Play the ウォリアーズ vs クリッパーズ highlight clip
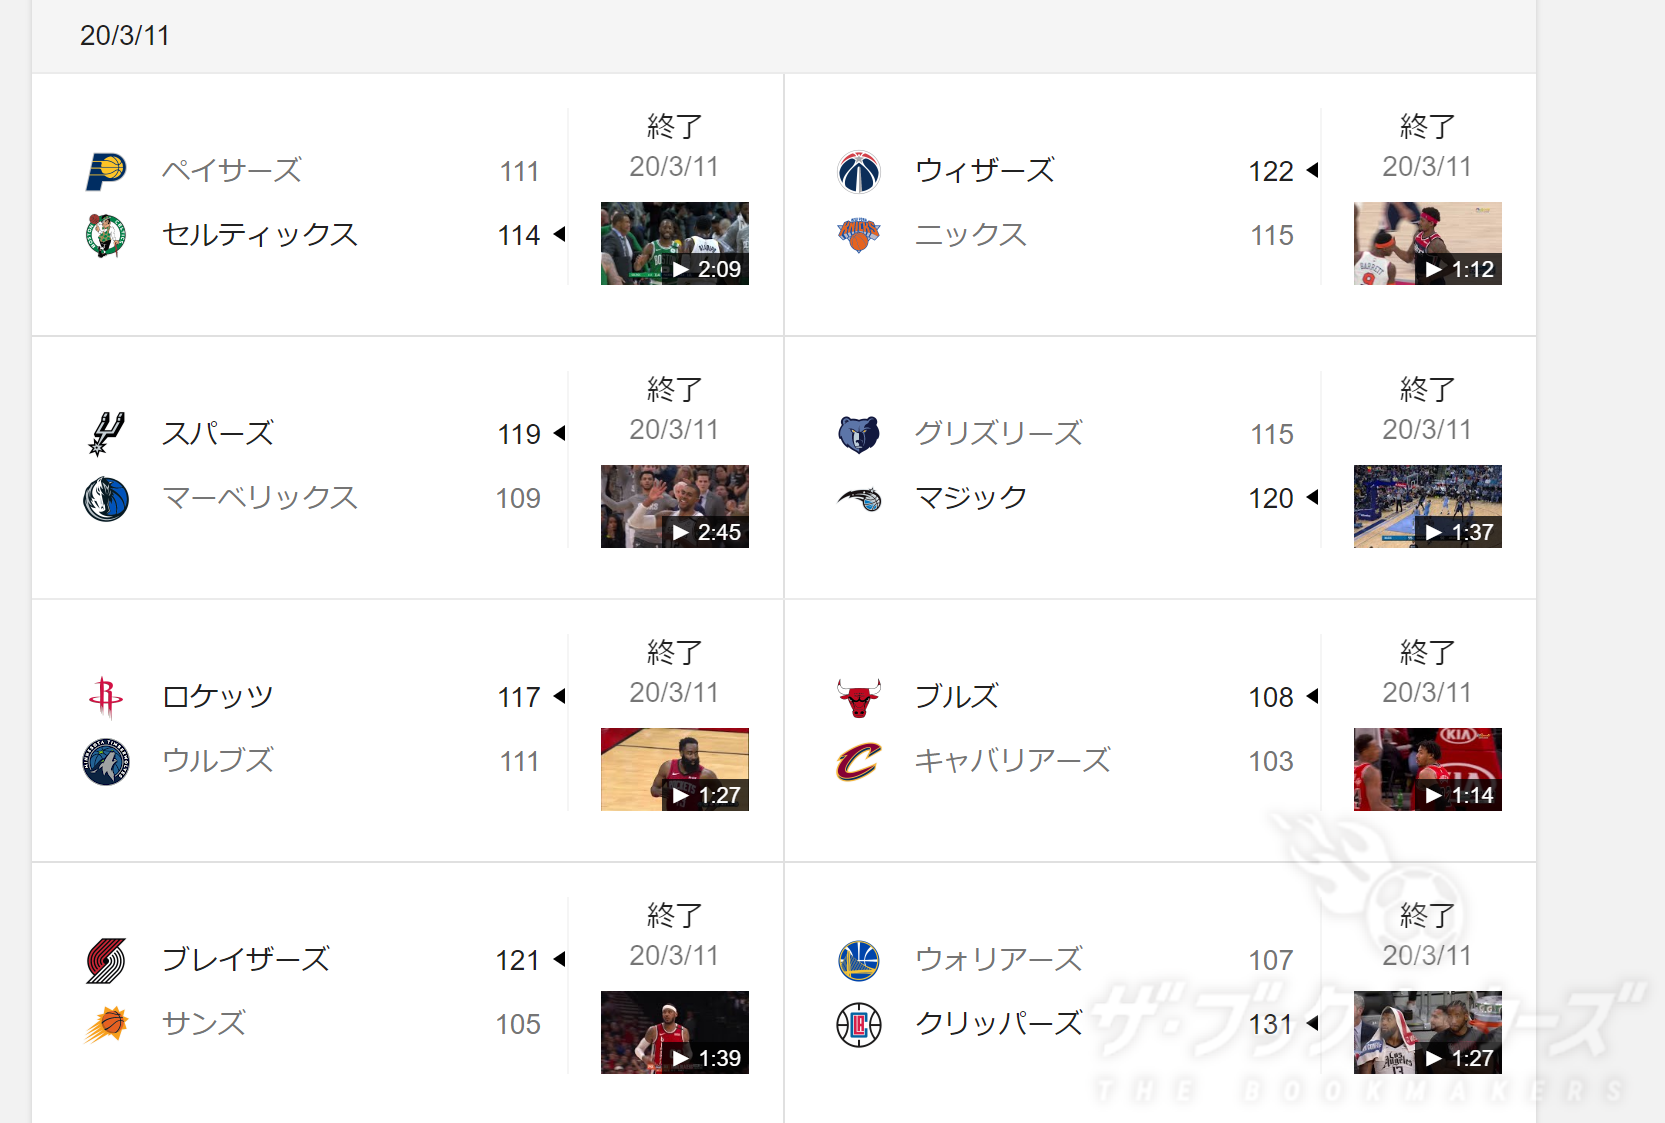Viewport: 1665px width, 1123px height. pos(1427,1032)
